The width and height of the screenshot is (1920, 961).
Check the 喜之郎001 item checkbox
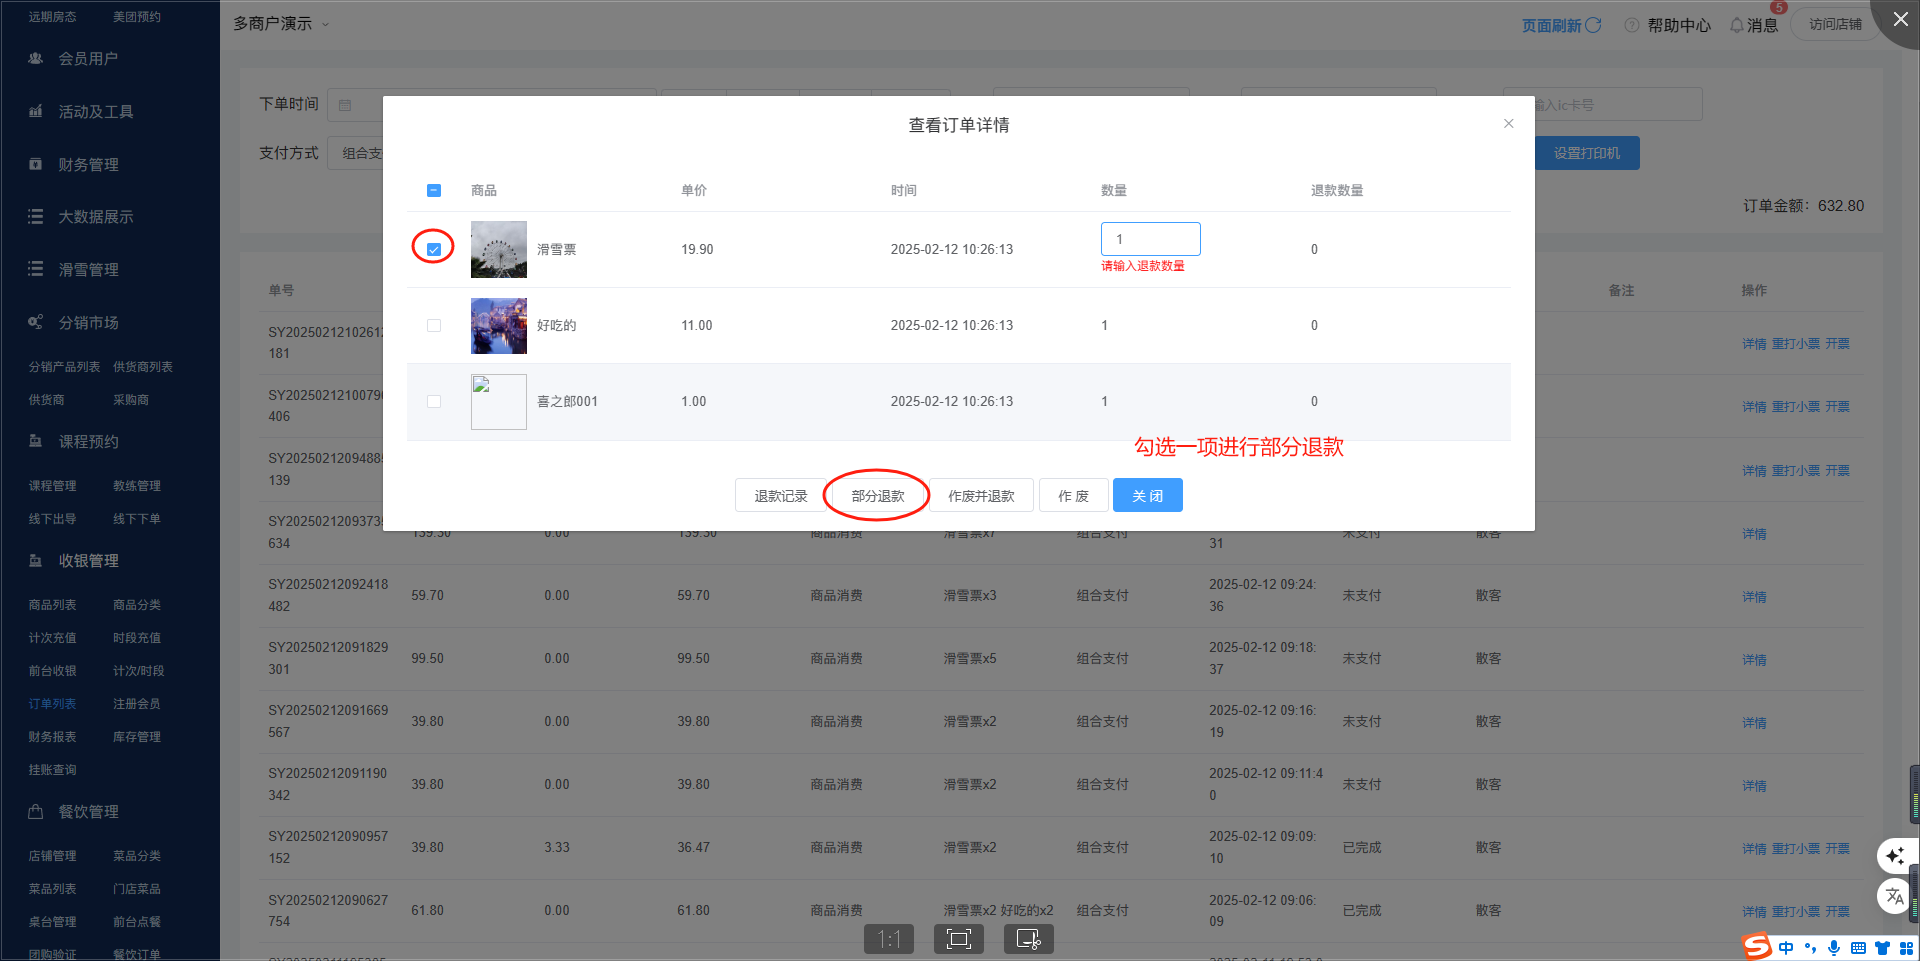point(434,401)
